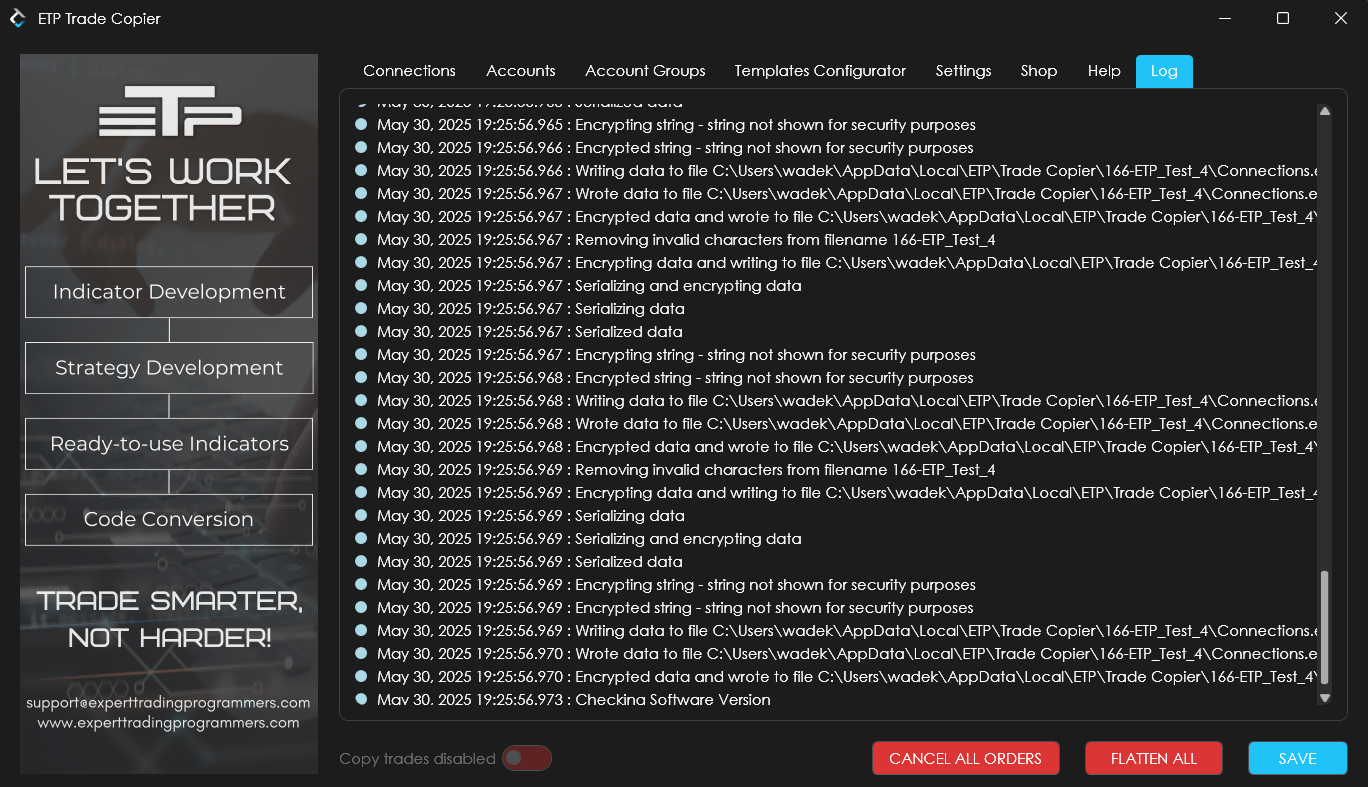This screenshot has height=787, width=1368.
Task: Select the 19:25:56.968 Writing data to file entry
Action: tap(835, 401)
